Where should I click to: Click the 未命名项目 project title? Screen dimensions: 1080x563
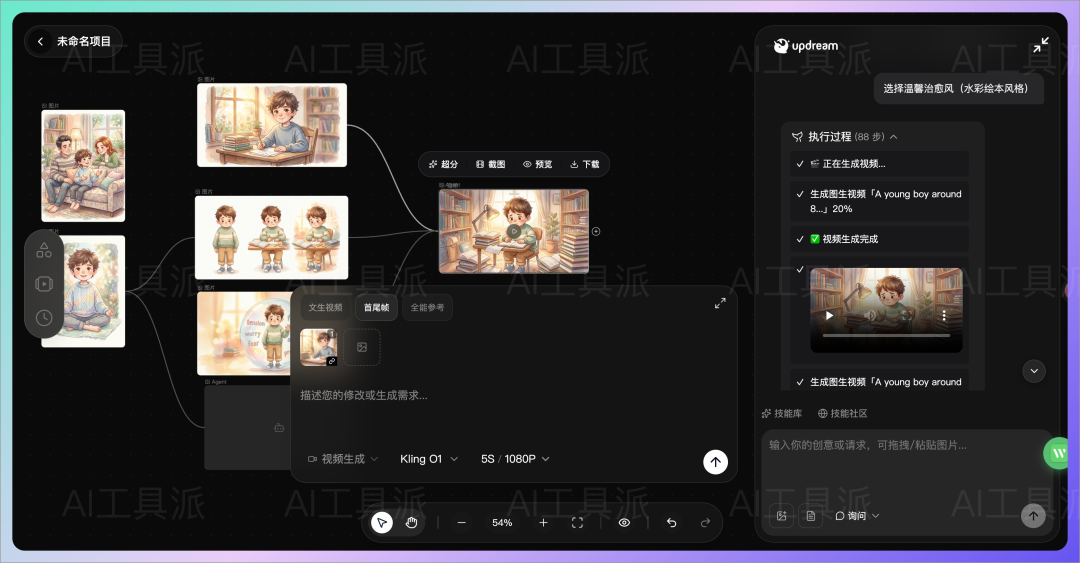coord(83,41)
